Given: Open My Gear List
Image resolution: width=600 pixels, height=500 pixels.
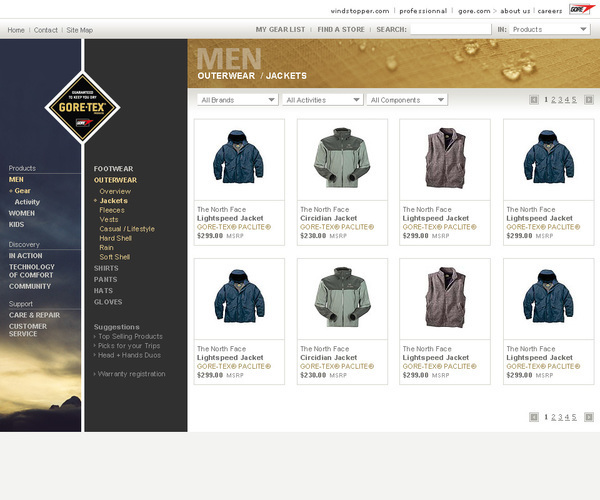Looking at the screenshot, I should click(x=280, y=29).
